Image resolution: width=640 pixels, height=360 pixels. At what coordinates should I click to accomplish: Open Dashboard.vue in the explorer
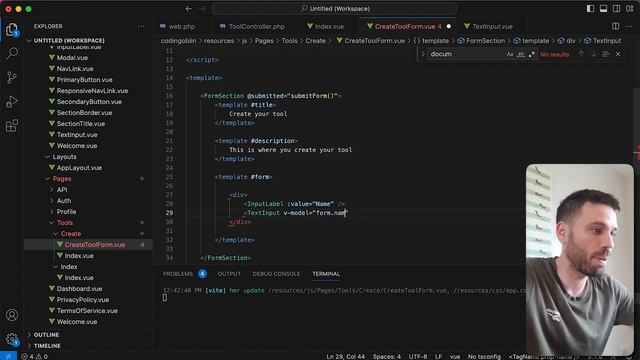[x=79, y=289]
